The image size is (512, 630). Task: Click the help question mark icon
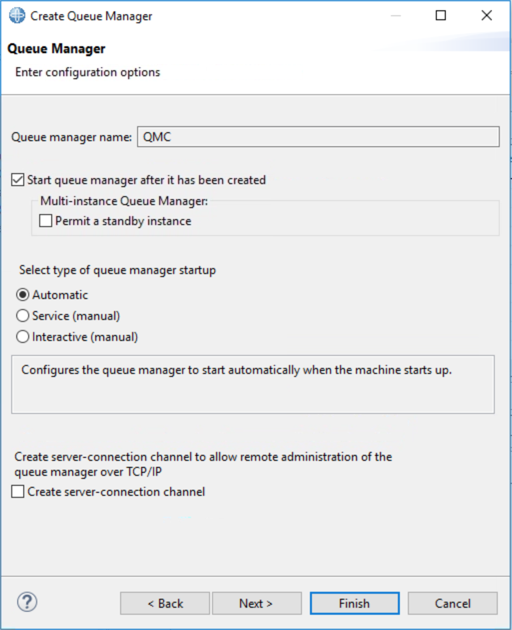click(x=27, y=602)
